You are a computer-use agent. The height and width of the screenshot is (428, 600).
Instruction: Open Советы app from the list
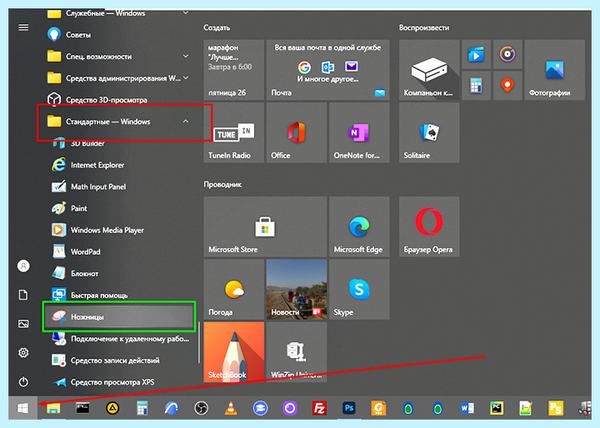119,34
